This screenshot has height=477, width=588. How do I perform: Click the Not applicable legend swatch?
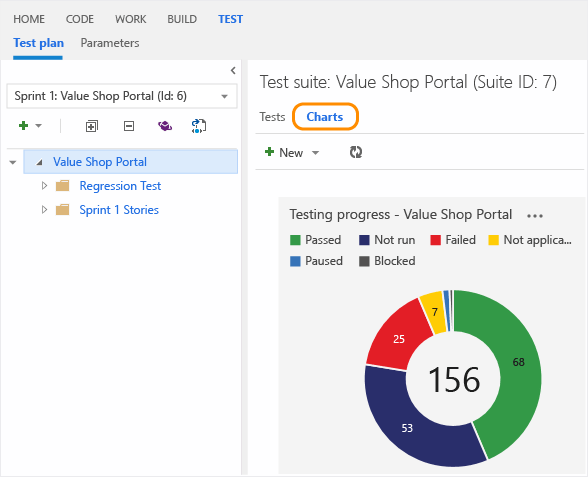[494, 240]
